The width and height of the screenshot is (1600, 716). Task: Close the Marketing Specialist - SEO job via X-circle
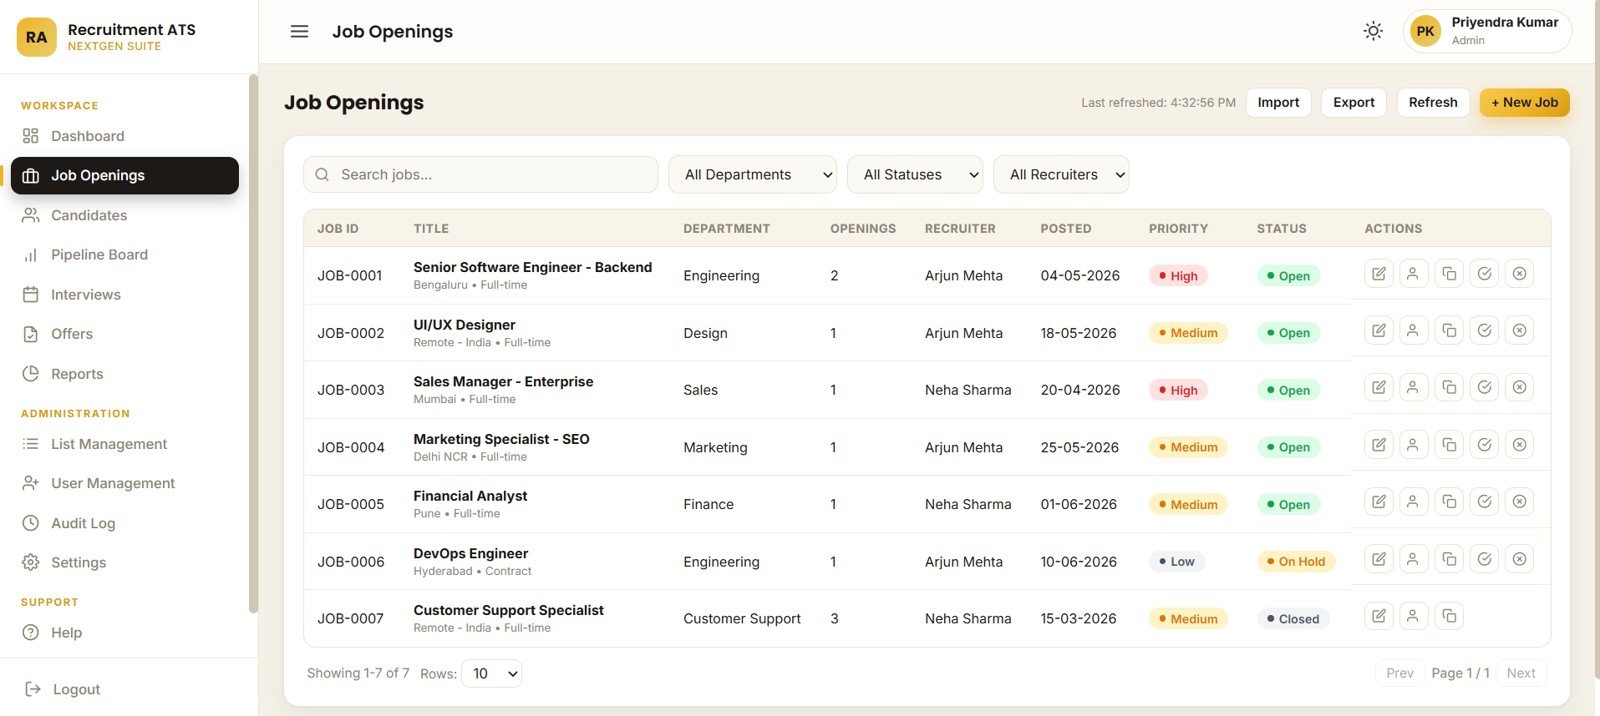(x=1520, y=445)
